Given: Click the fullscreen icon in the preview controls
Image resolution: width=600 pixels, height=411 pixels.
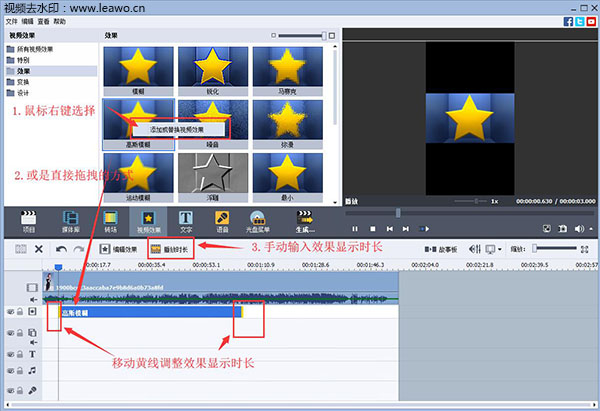Looking at the screenshot, I should 547,228.
